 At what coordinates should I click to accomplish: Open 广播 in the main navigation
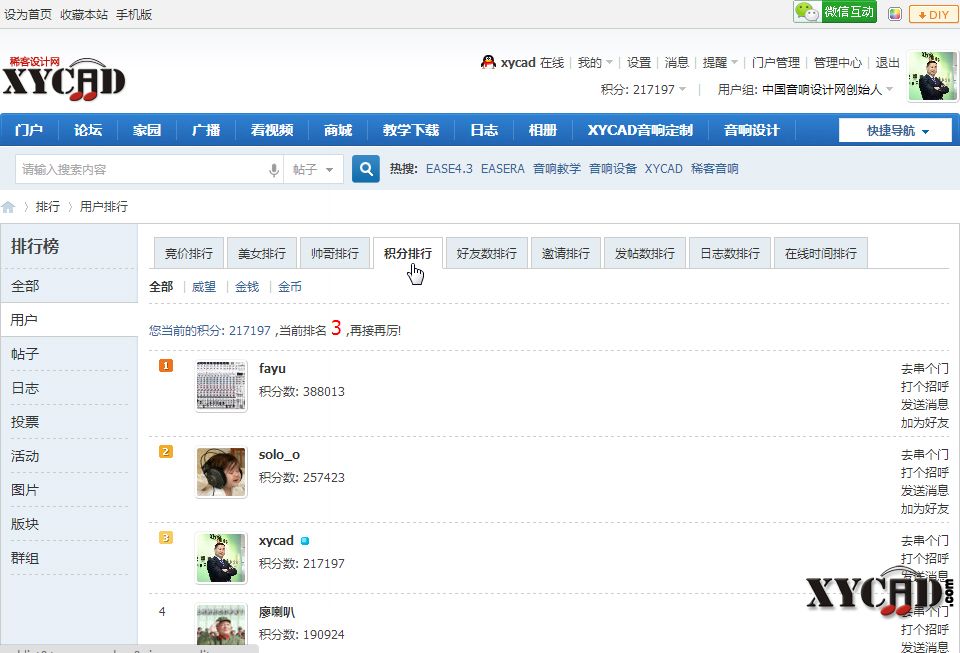point(206,130)
